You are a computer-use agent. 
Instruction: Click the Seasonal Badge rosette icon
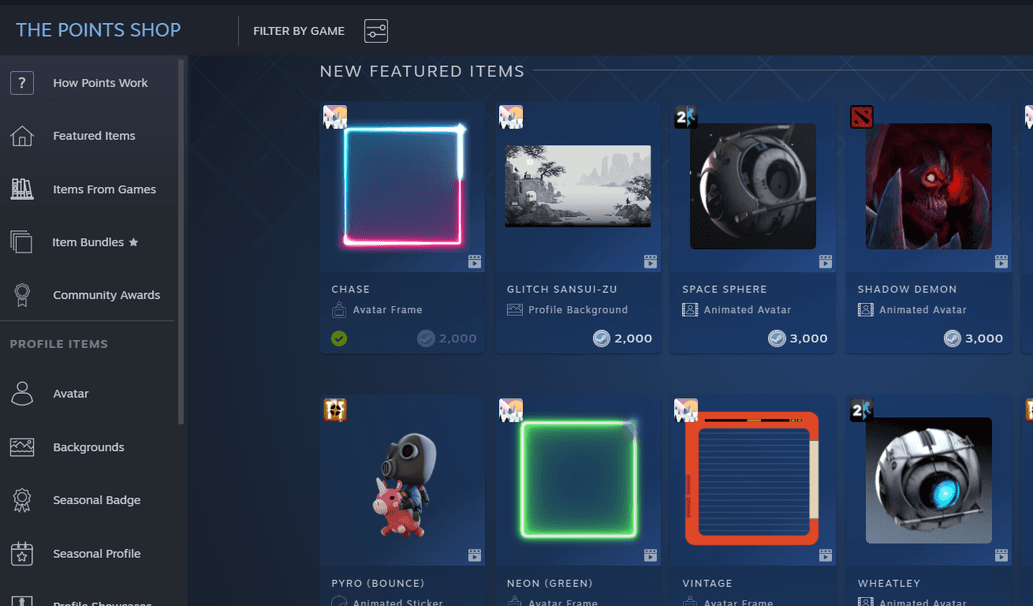(22, 500)
